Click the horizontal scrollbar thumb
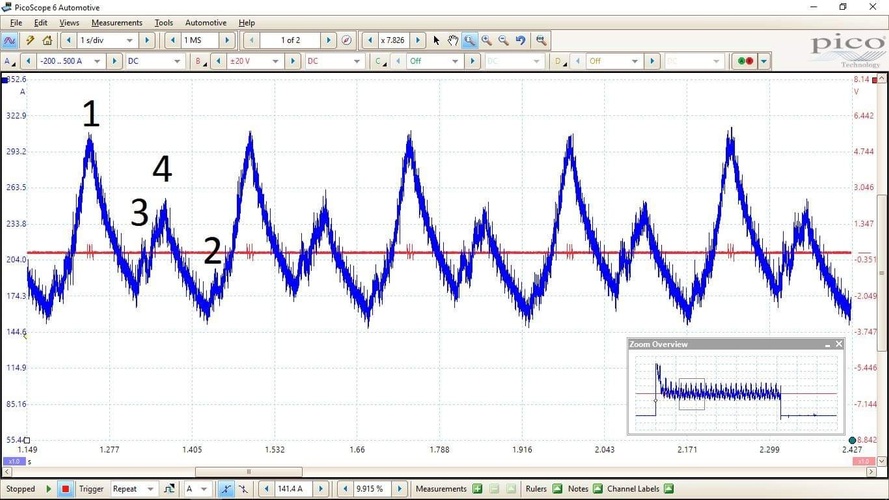 (249, 472)
